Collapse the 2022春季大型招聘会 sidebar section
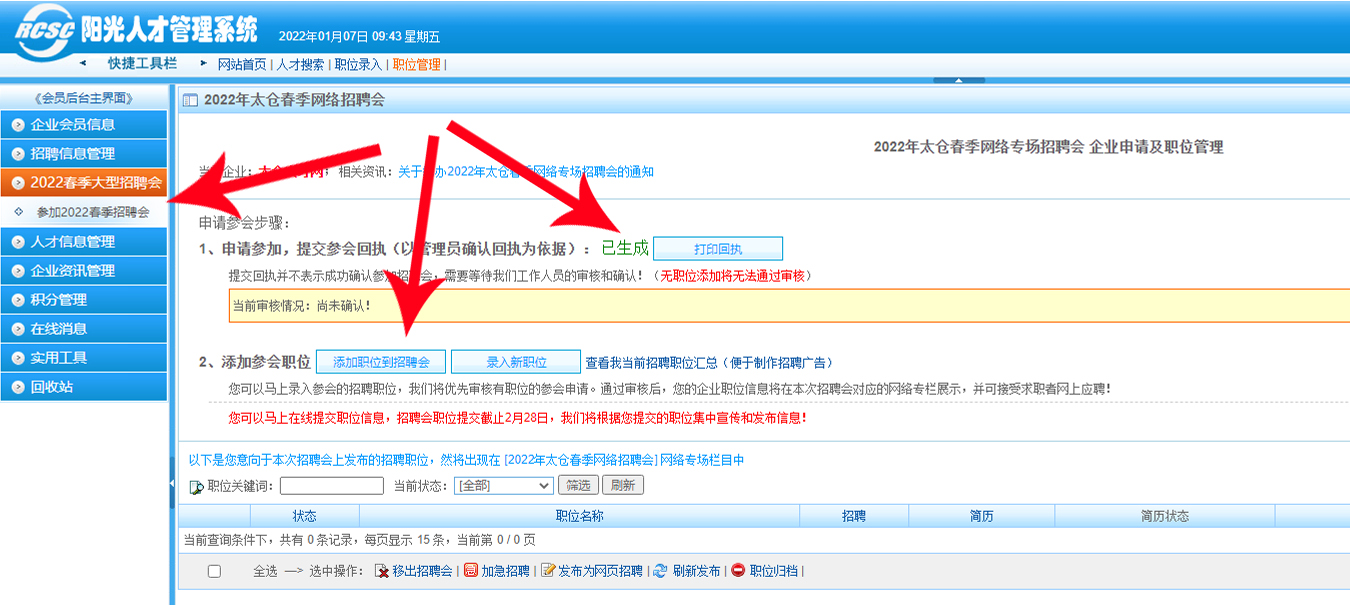This screenshot has width=1350, height=605. (84, 183)
